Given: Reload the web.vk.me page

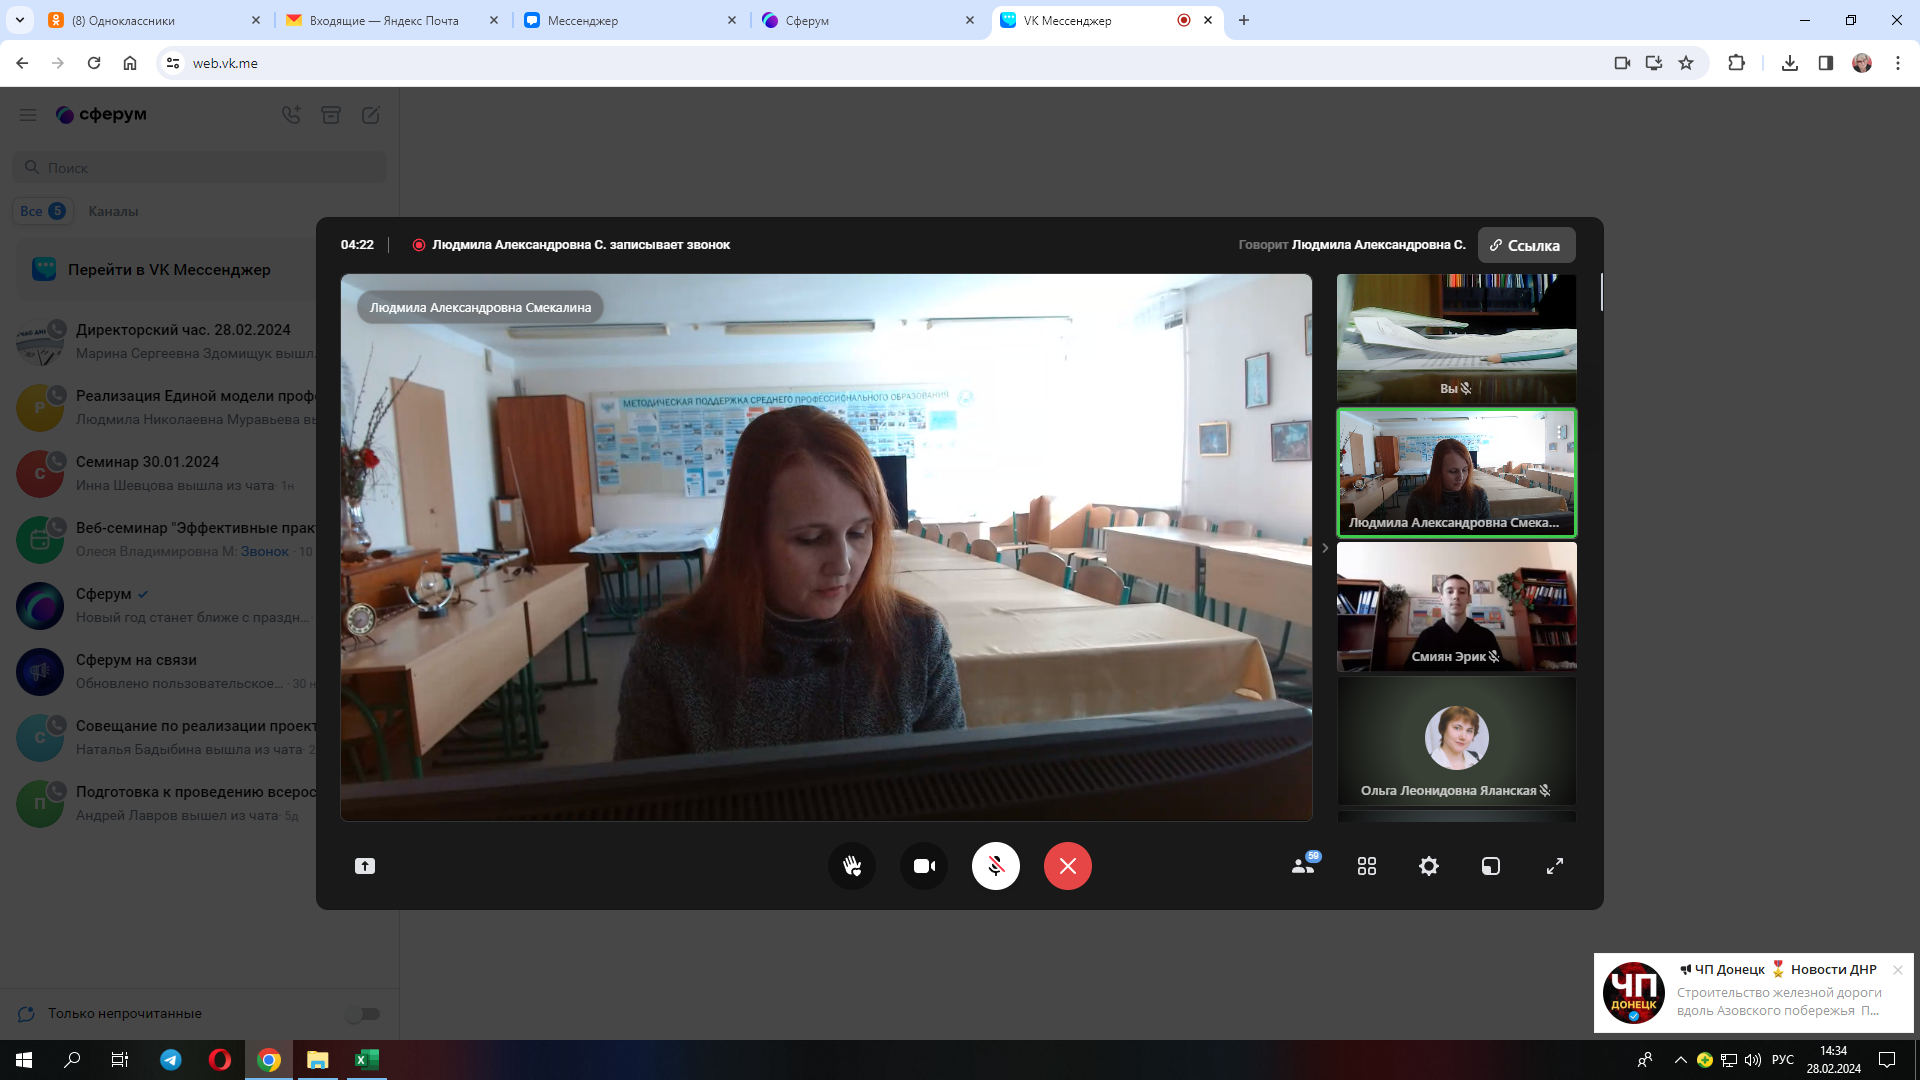Looking at the screenshot, I should click(x=94, y=63).
